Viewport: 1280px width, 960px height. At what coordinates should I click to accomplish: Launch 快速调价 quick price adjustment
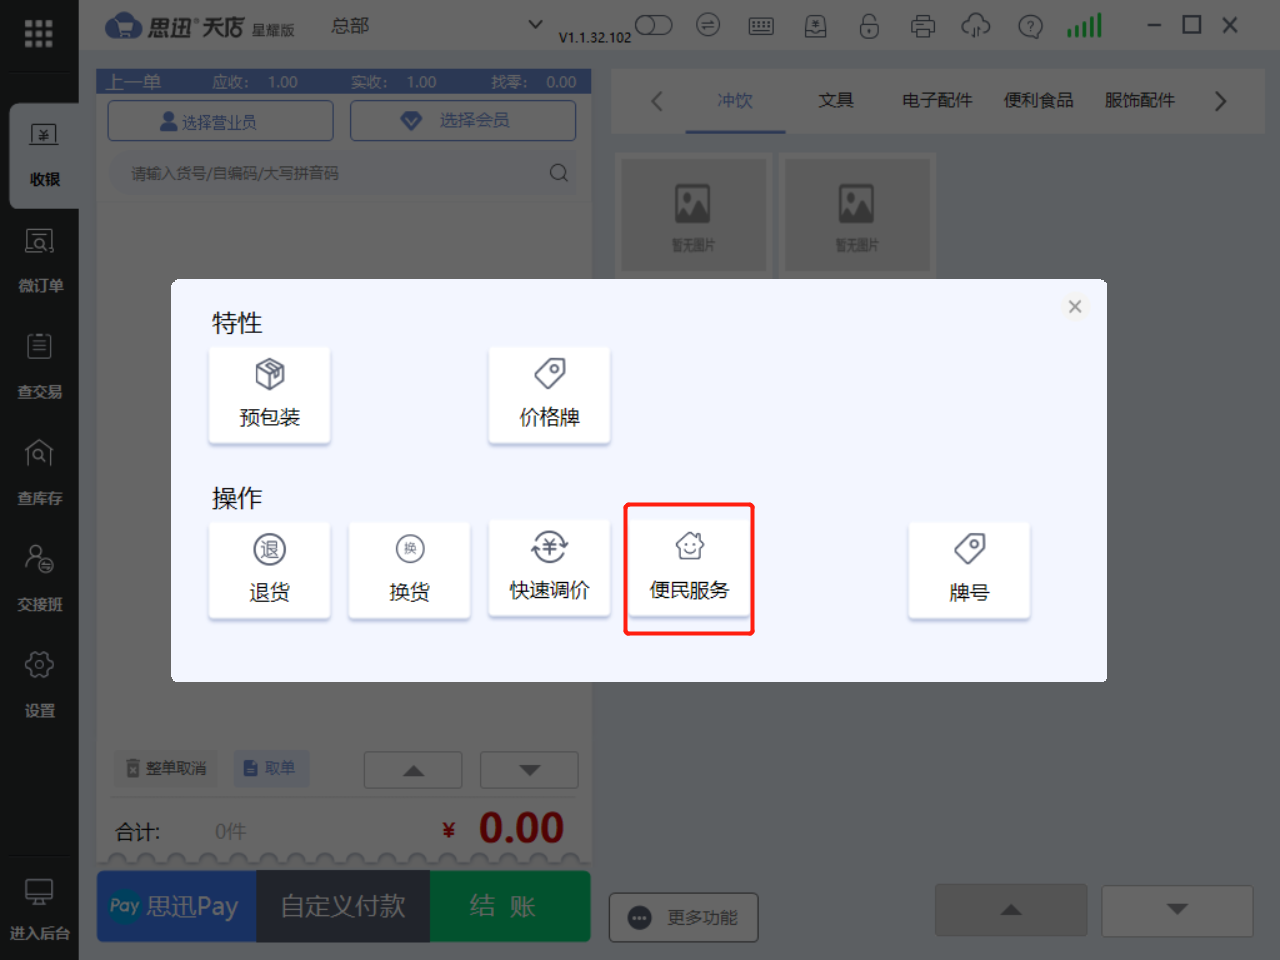click(x=549, y=569)
